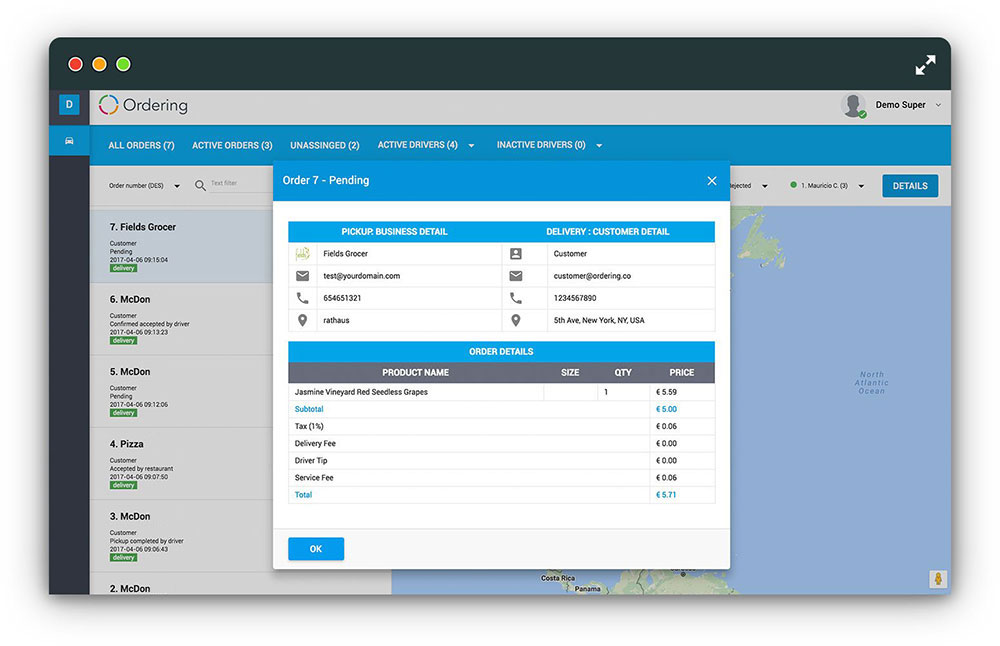Switch to the Active Orders (3) tab
This screenshot has height=646, width=1000.
click(x=232, y=145)
